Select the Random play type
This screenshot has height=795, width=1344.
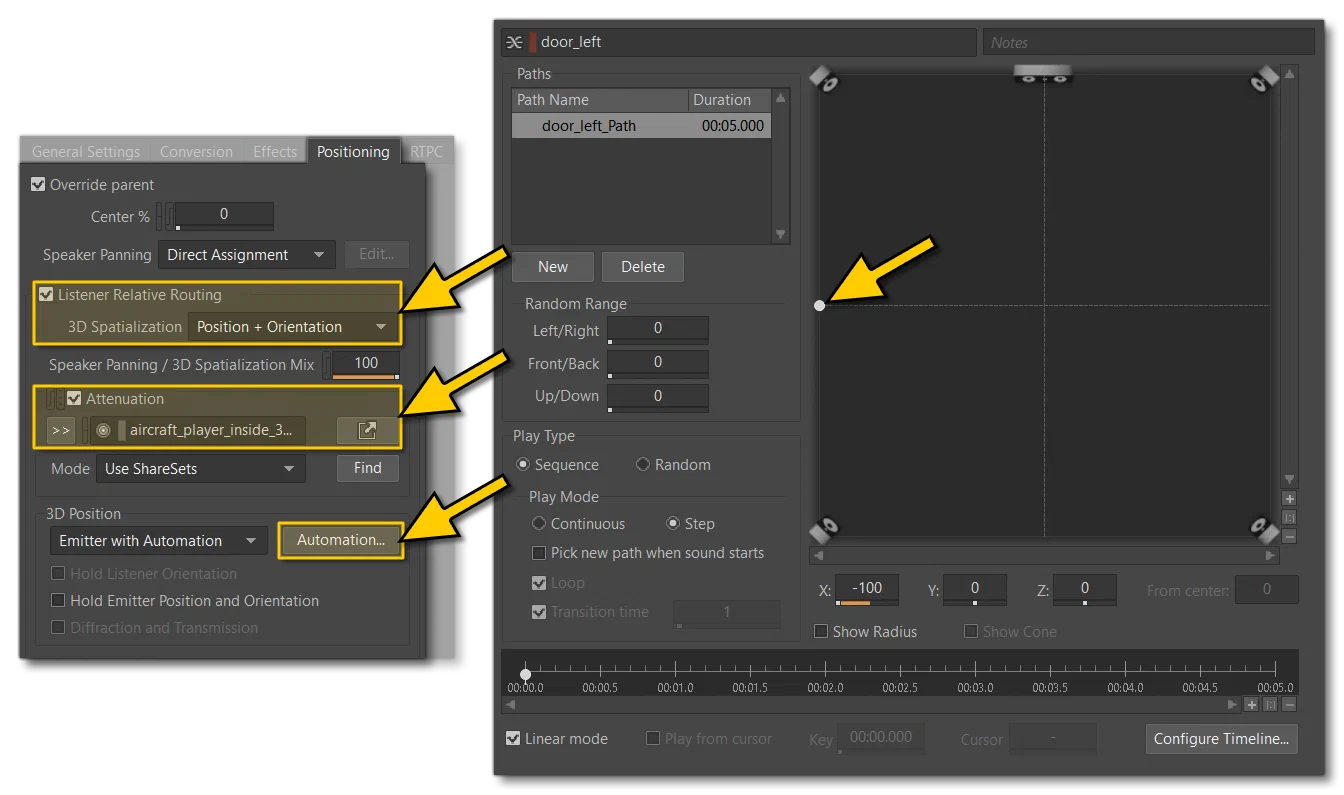[x=643, y=465]
